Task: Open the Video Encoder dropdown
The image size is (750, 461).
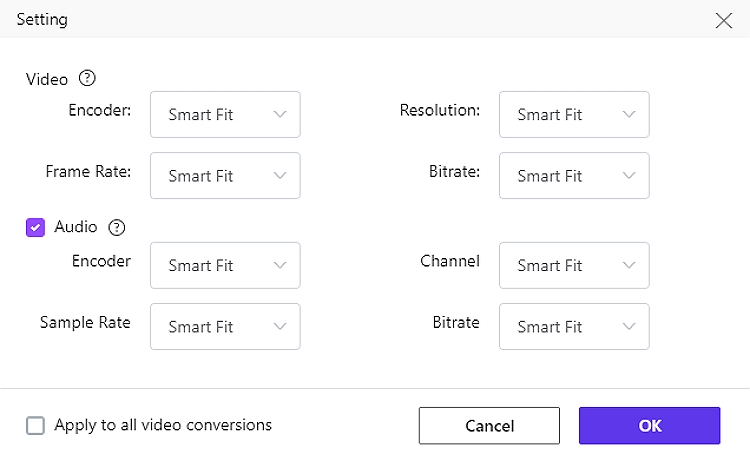Action: pyautogui.click(x=225, y=115)
